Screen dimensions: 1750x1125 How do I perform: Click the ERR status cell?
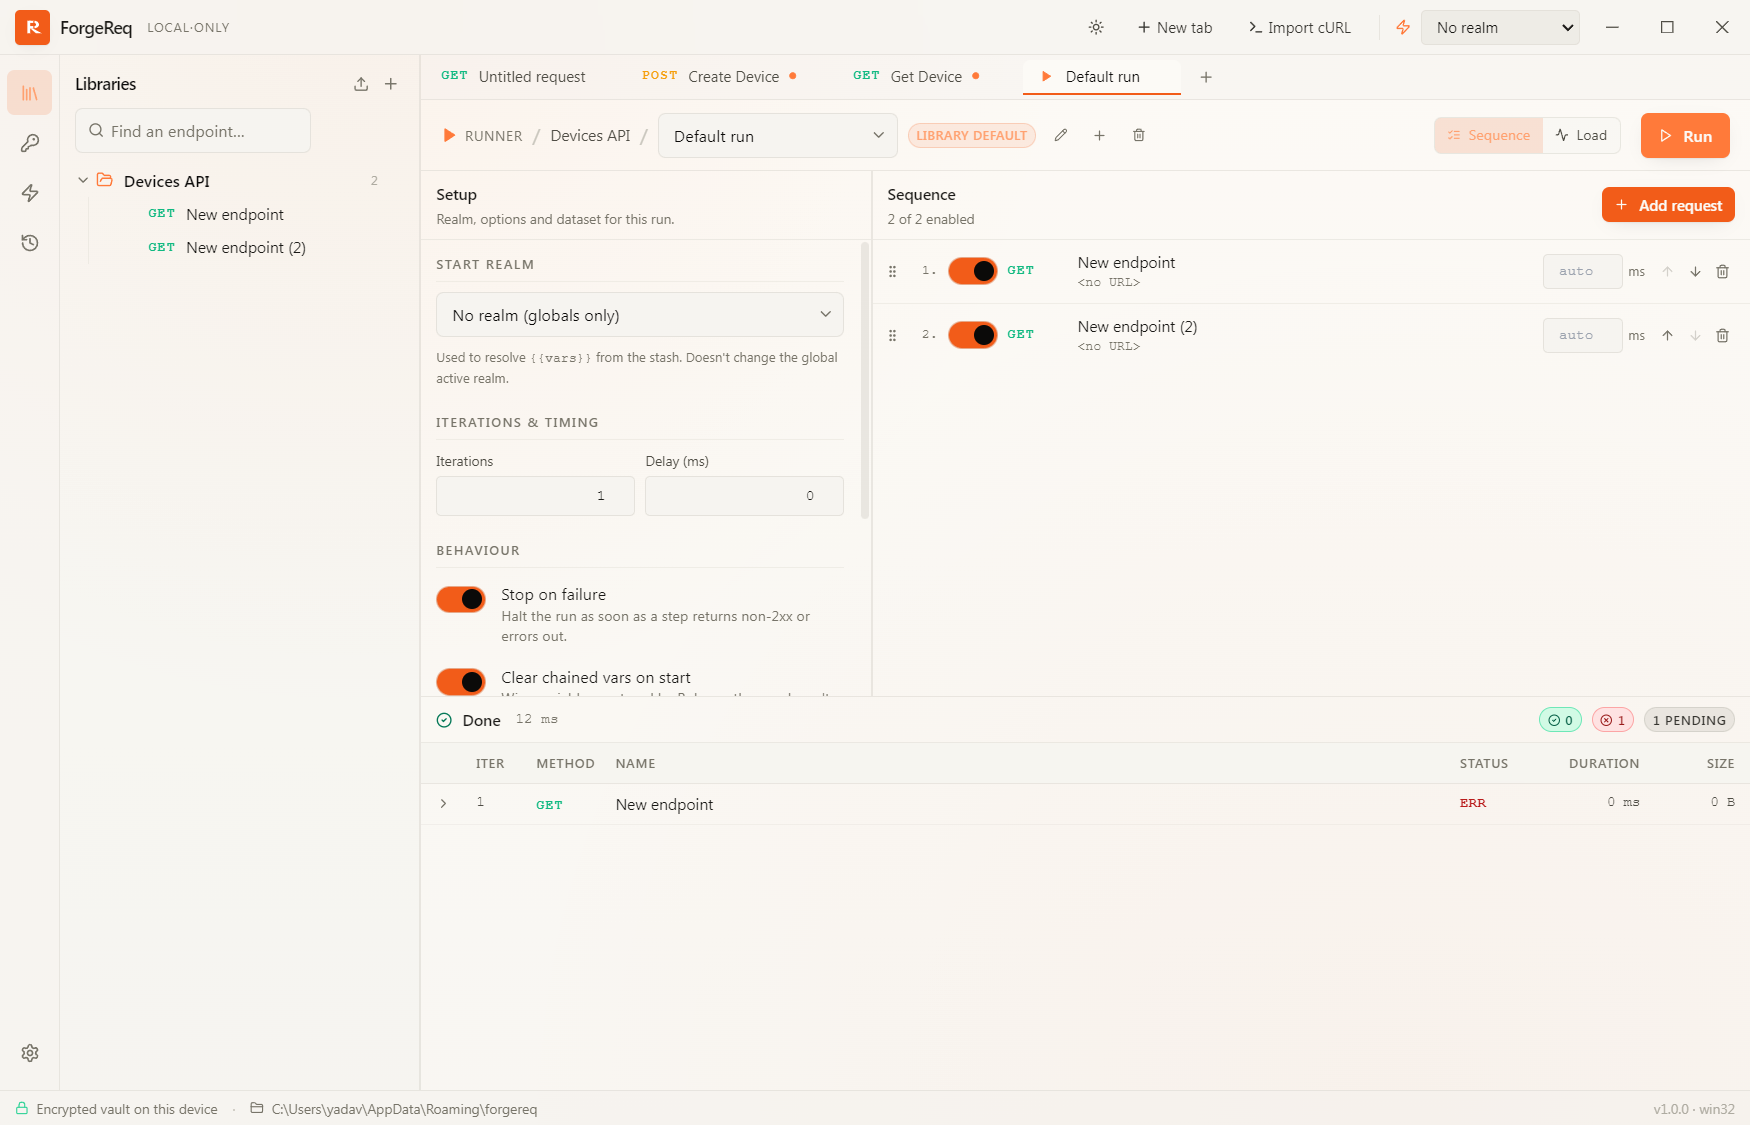point(1472,803)
